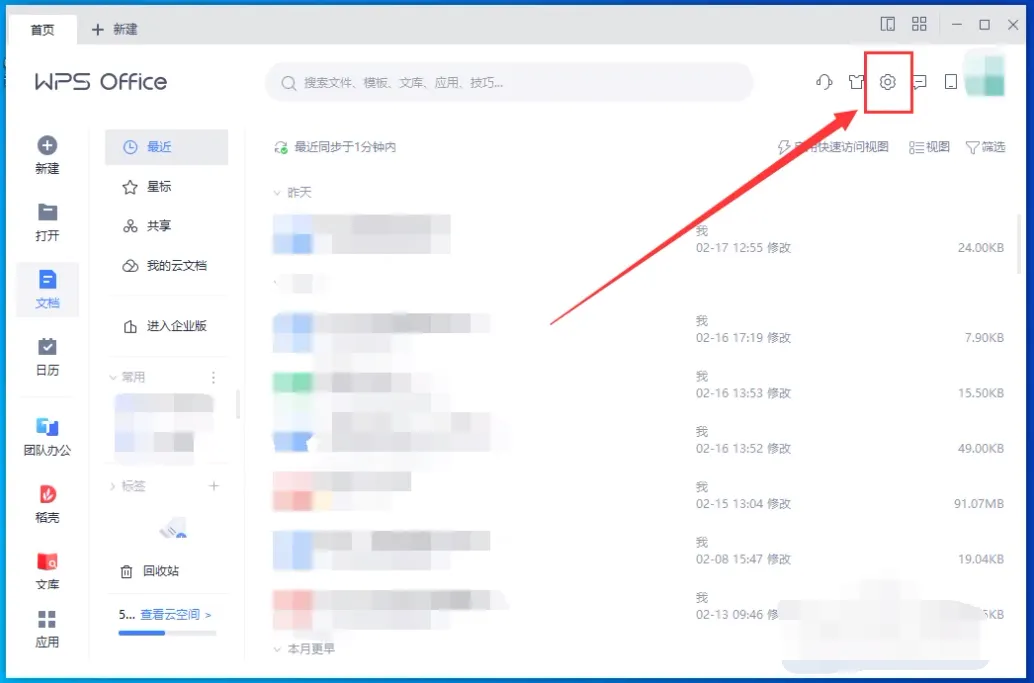Screen dimensions: 1034x683
Task: Click the 91.07MB size text
Action: click(979, 504)
